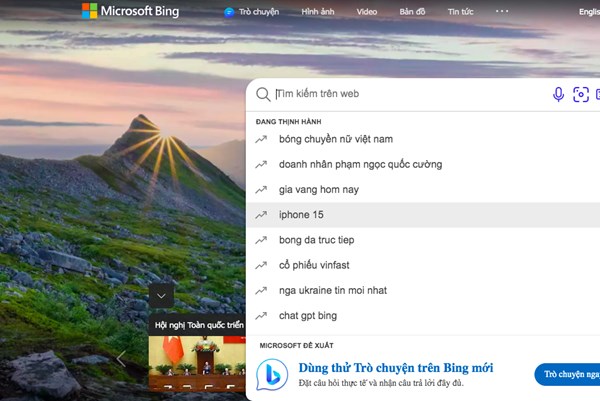Image resolution: width=600 pixels, height=401 pixels.
Task: Open Dùng thử Trò chuyện trên Bing mới
Action: tap(396, 368)
